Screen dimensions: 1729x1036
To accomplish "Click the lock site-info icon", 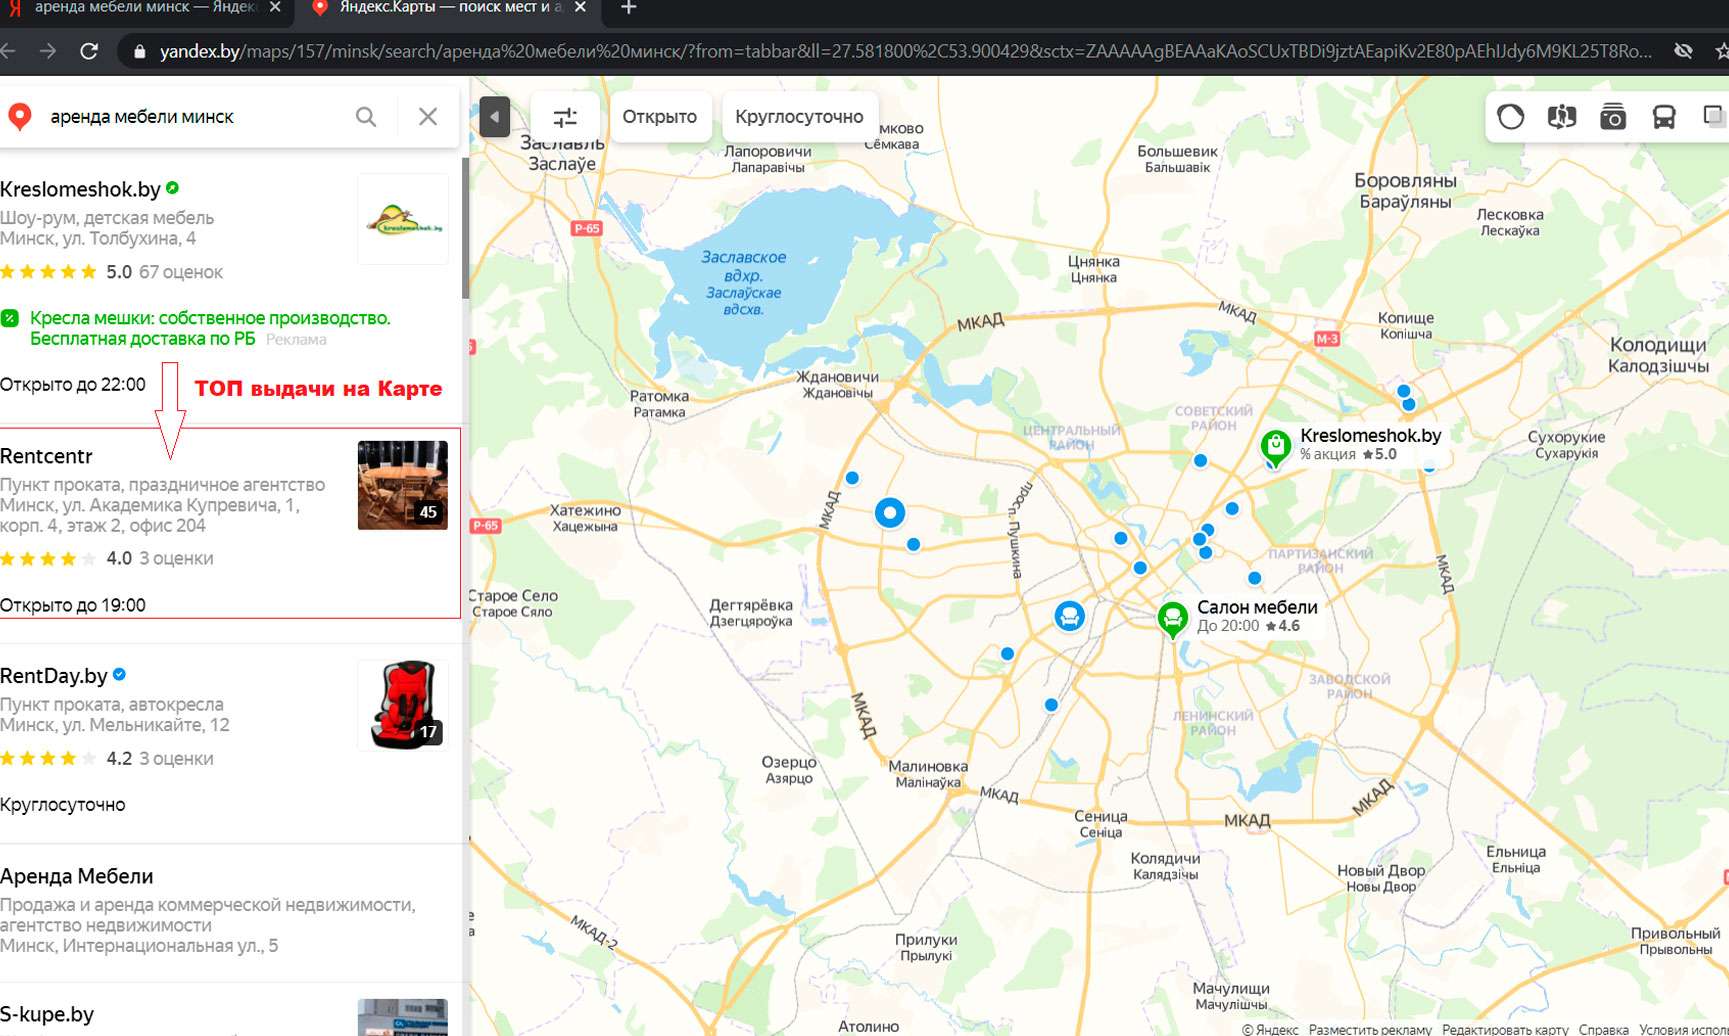I will (x=140, y=51).
